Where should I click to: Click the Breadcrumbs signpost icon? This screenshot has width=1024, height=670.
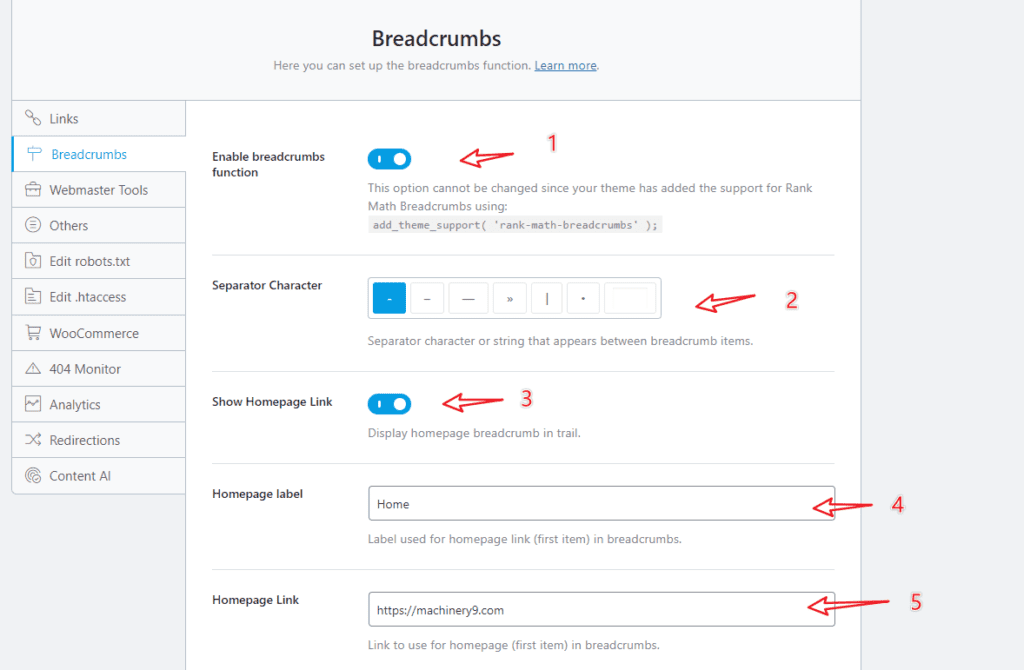tap(34, 154)
